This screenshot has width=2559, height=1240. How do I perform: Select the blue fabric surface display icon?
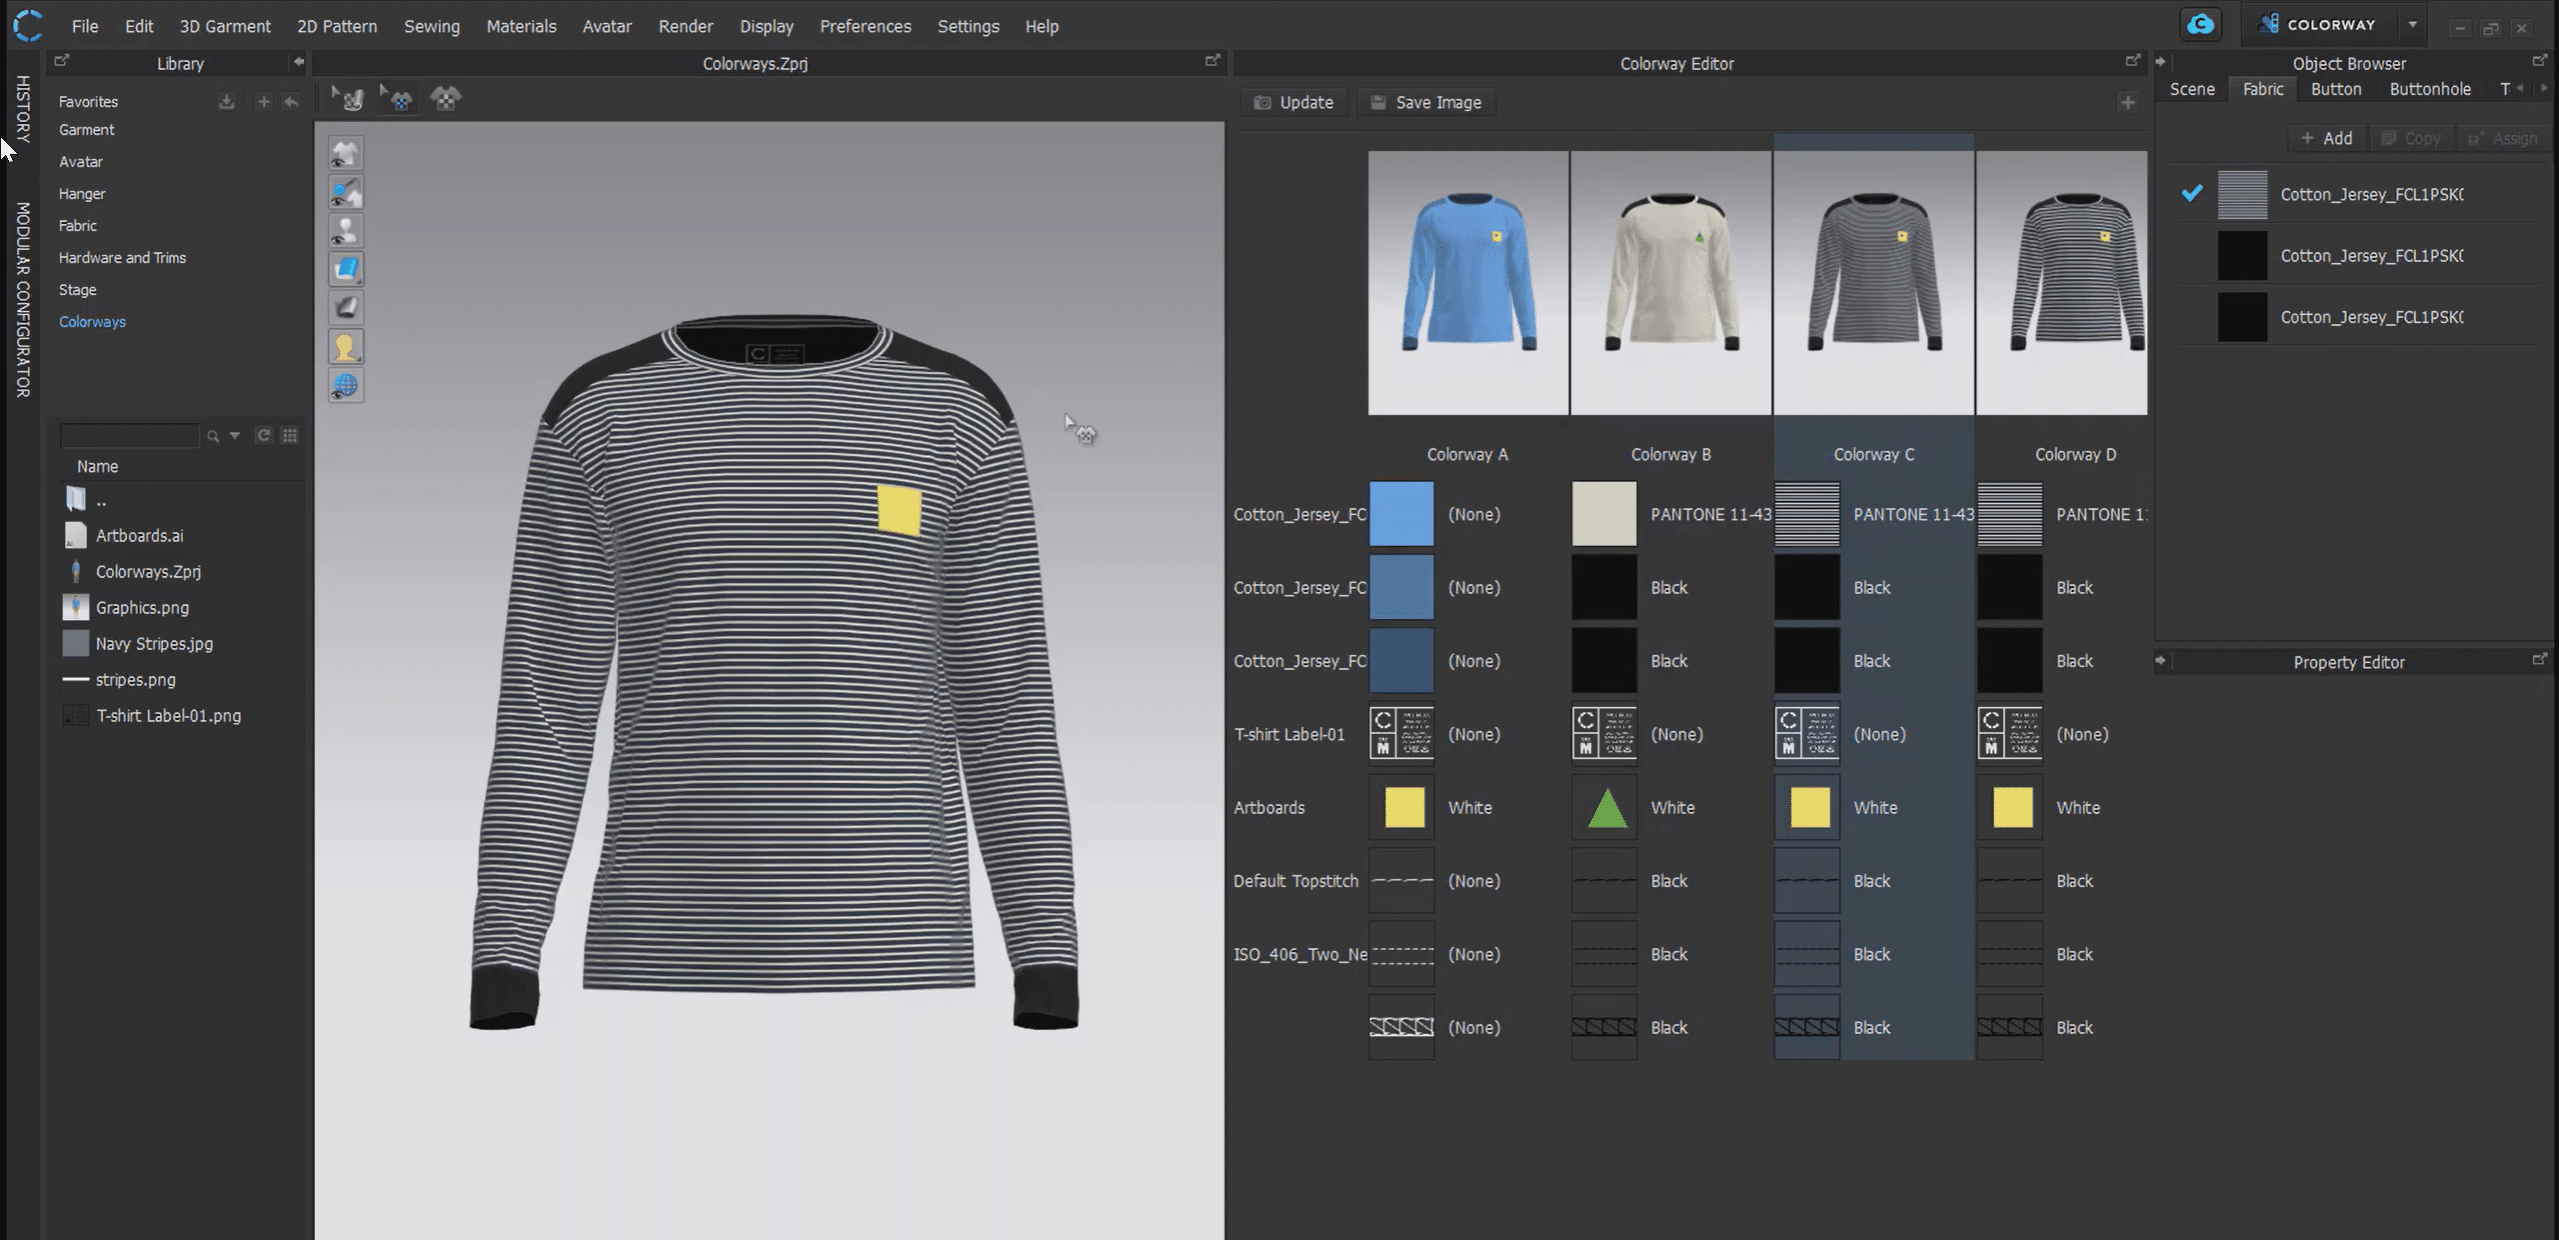tap(346, 269)
